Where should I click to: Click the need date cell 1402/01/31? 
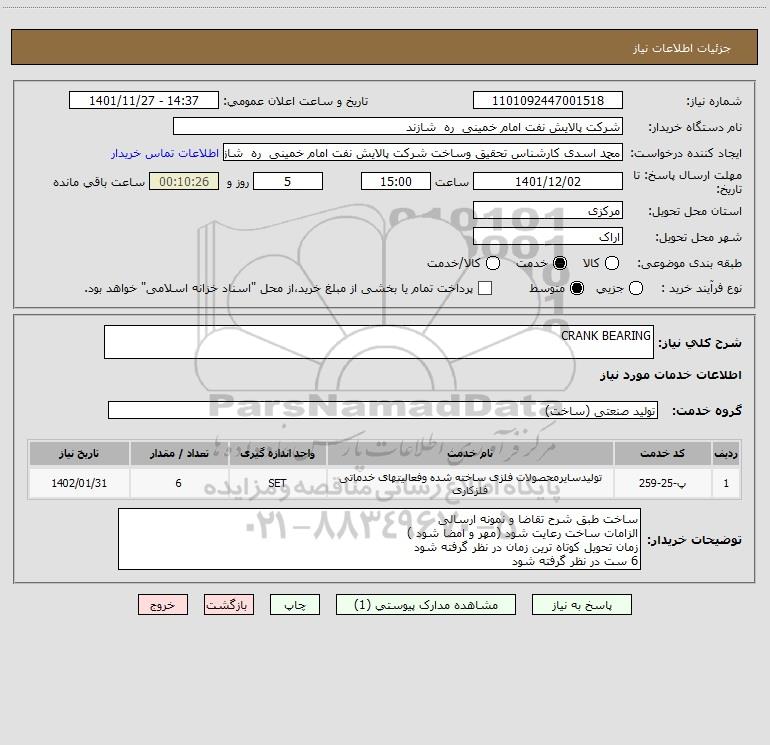pos(79,483)
